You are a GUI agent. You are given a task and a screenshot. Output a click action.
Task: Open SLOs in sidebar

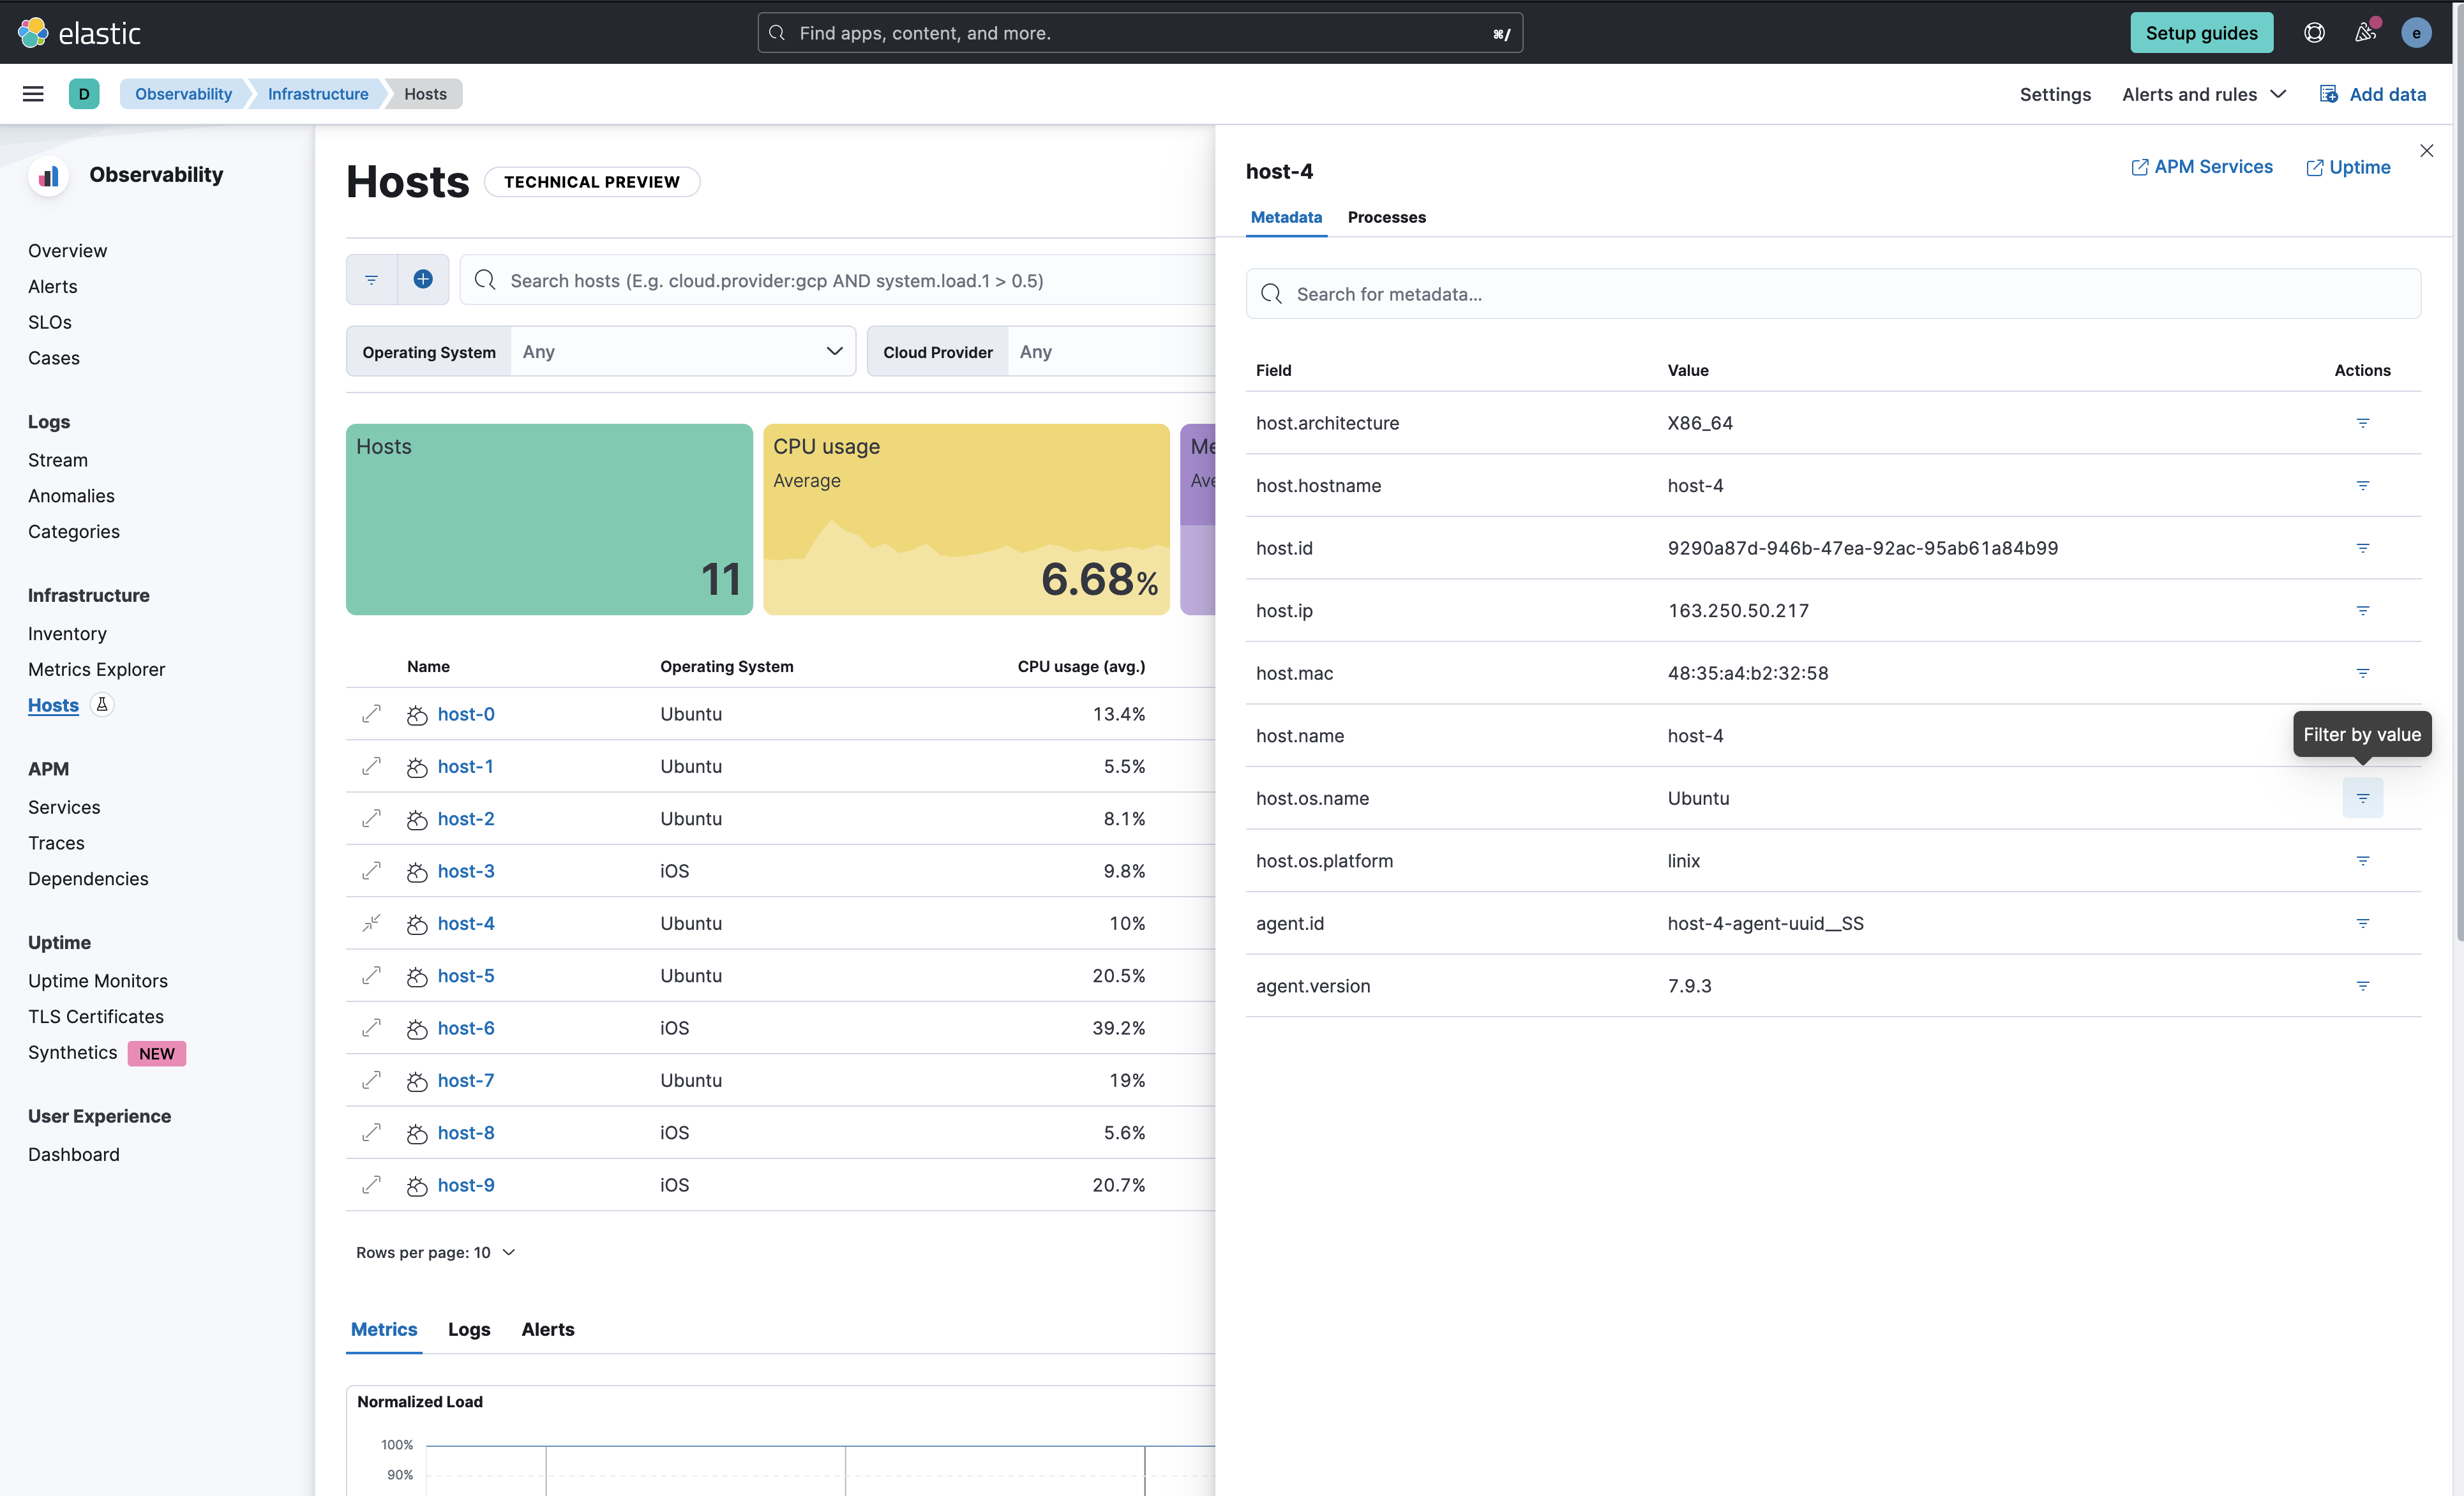click(50, 322)
